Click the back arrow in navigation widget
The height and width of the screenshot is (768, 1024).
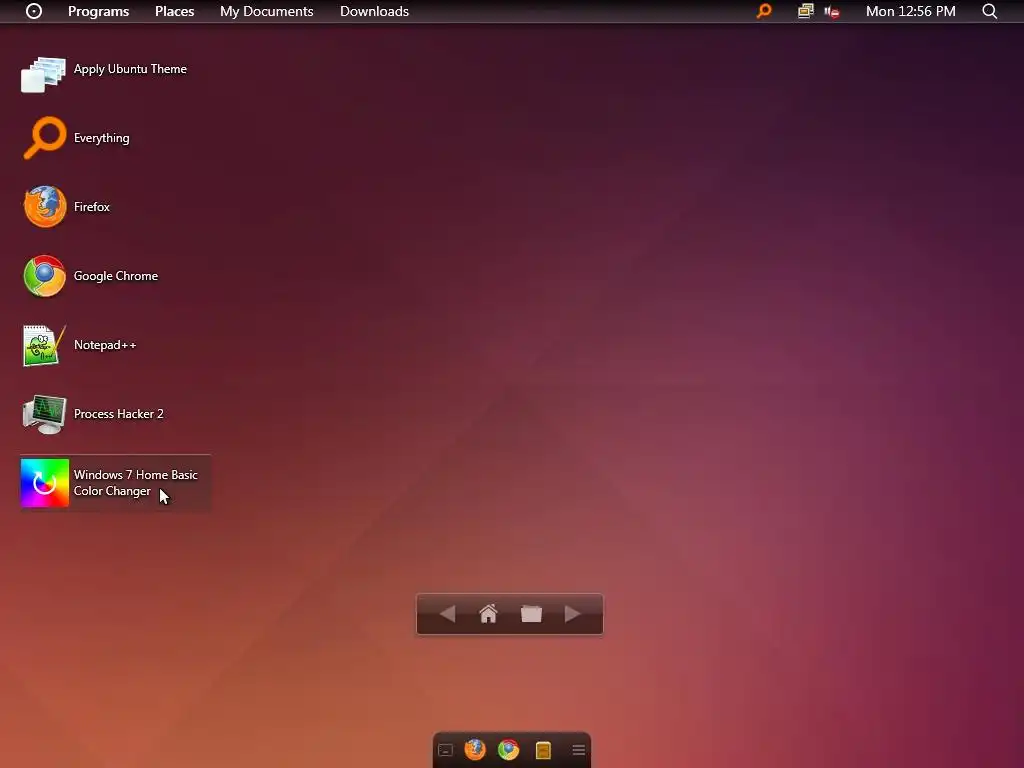click(447, 614)
